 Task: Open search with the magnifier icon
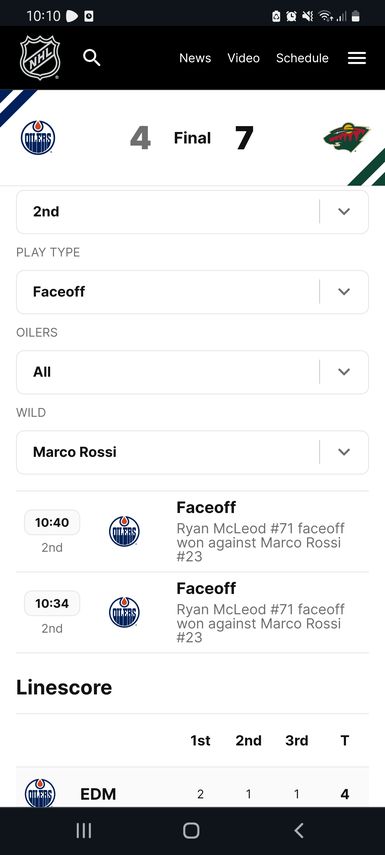click(92, 58)
